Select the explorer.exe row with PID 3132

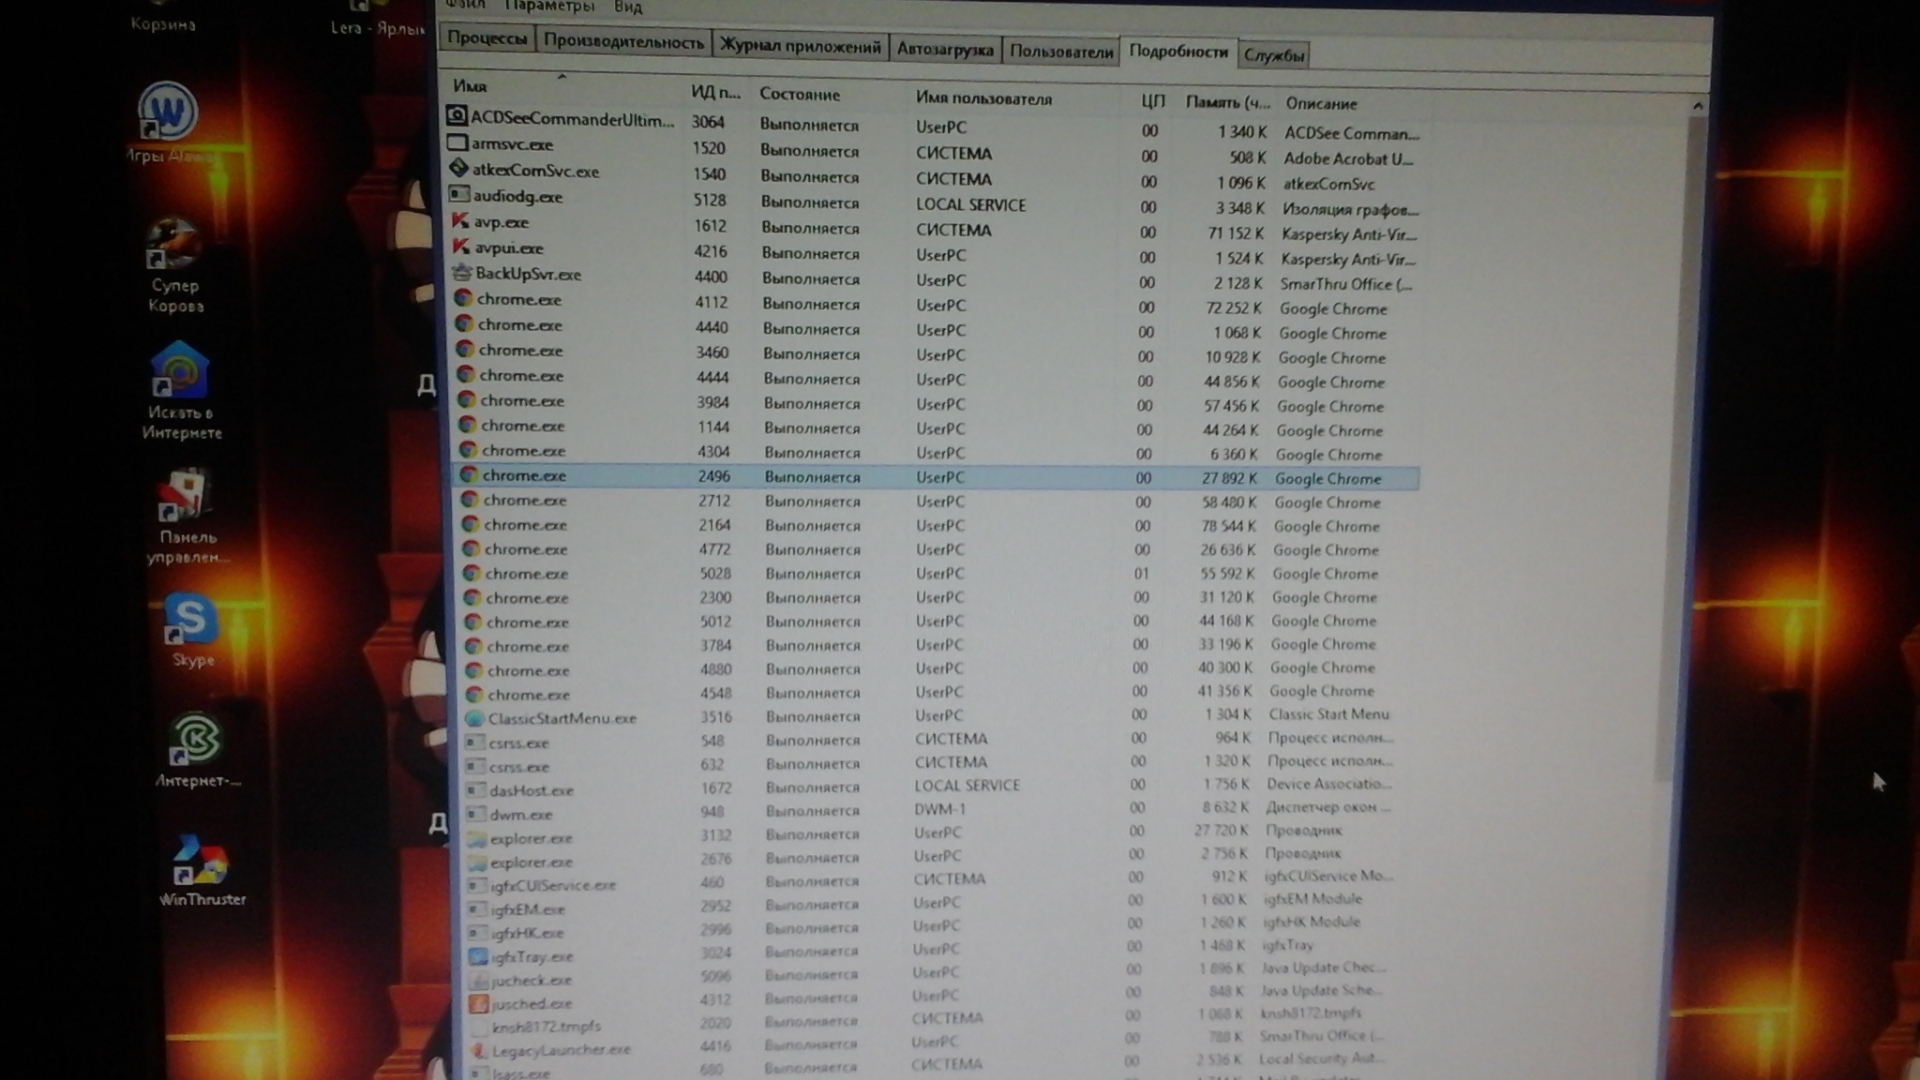[531, 838]
